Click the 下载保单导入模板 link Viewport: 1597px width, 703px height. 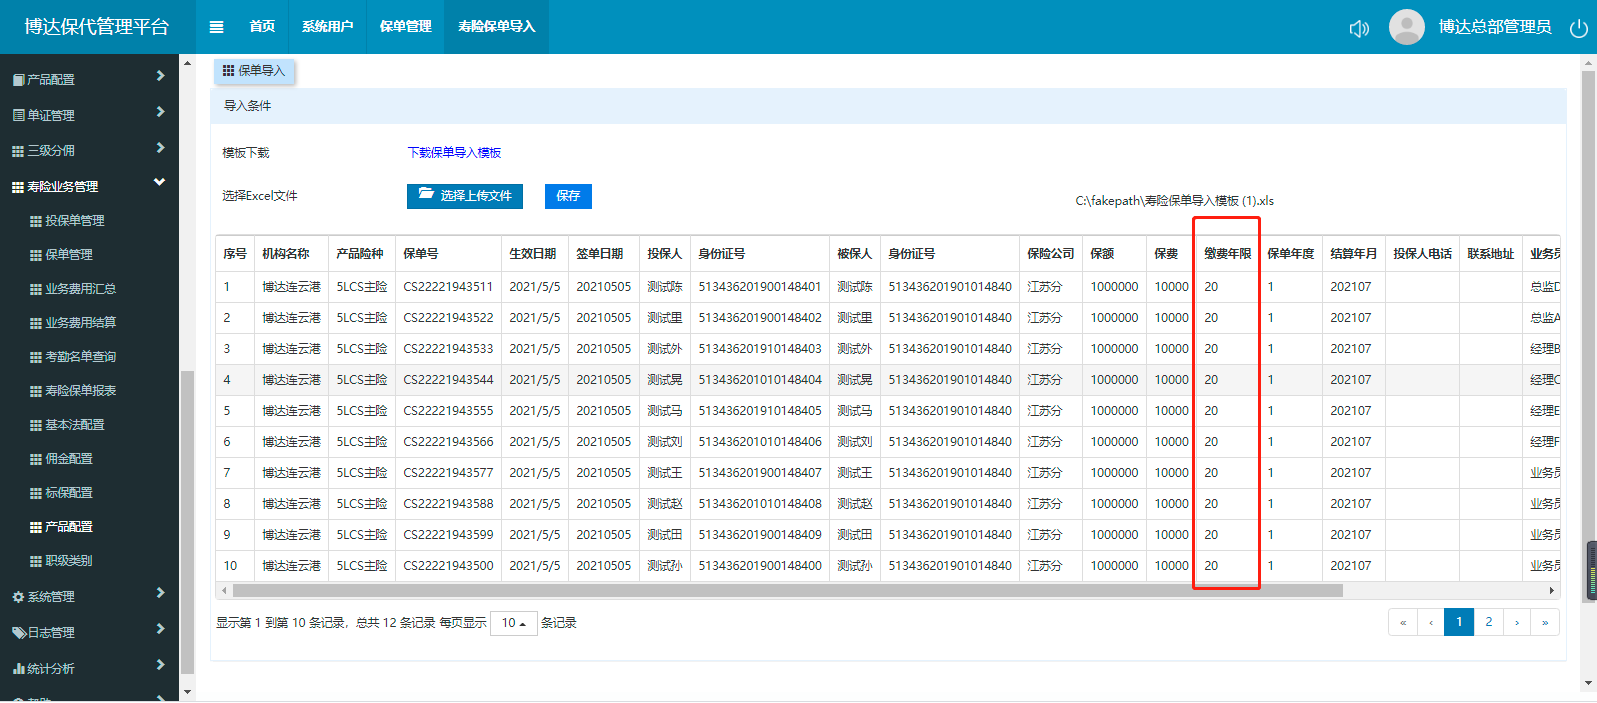coord(454,153)
